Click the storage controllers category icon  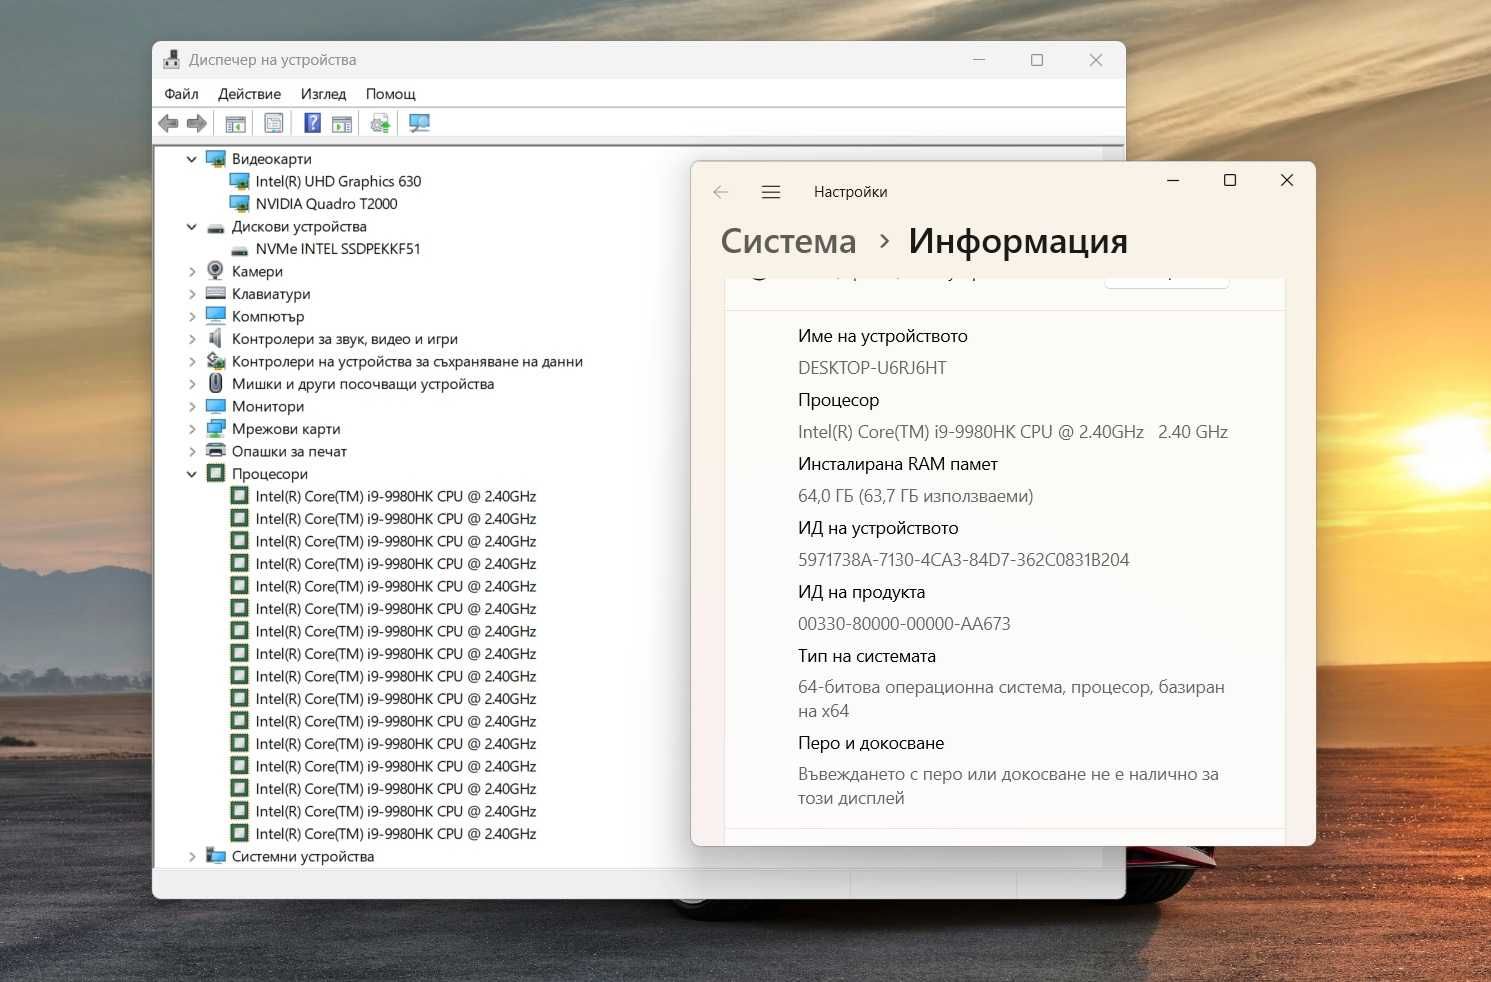(215, 361)
